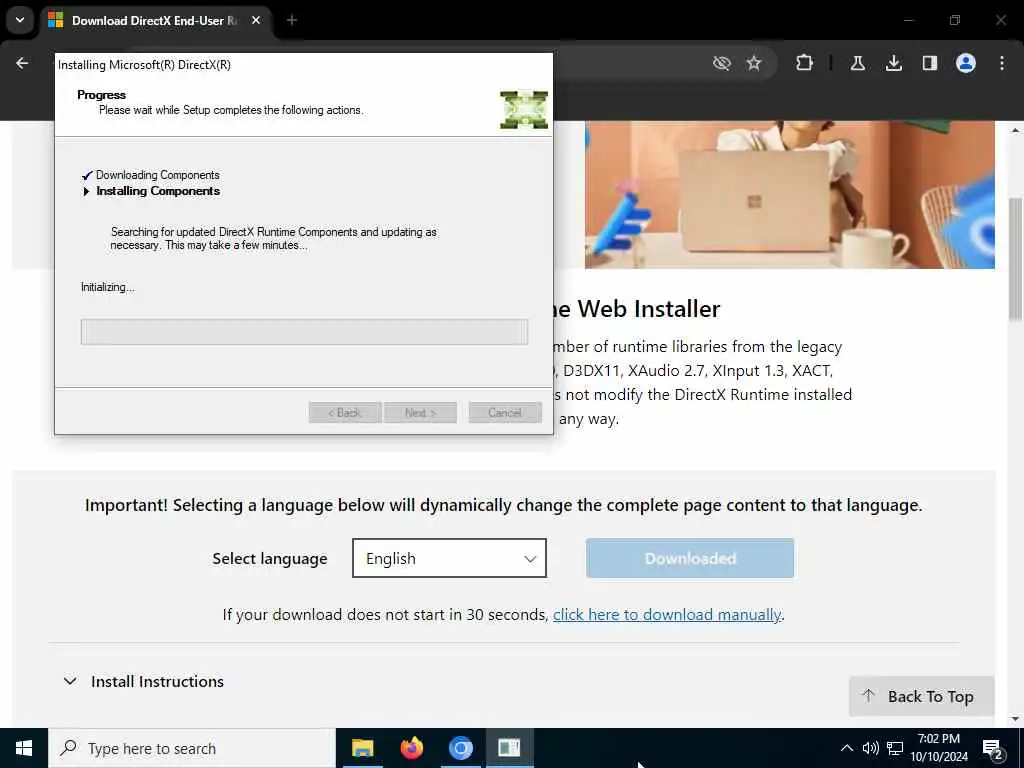
Task: Bookmark this page with the star
Action: pyautogui.click(x=754, y=63)
